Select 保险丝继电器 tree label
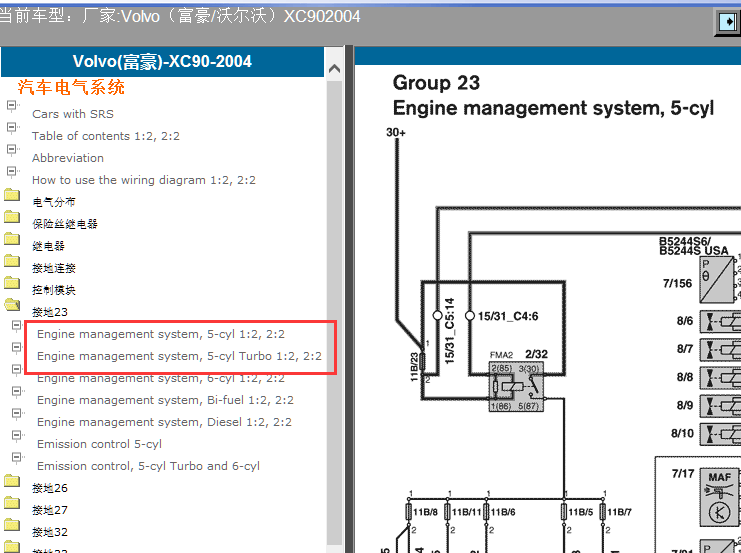Viewport: 741px width, 553px height. pos(65,224)
